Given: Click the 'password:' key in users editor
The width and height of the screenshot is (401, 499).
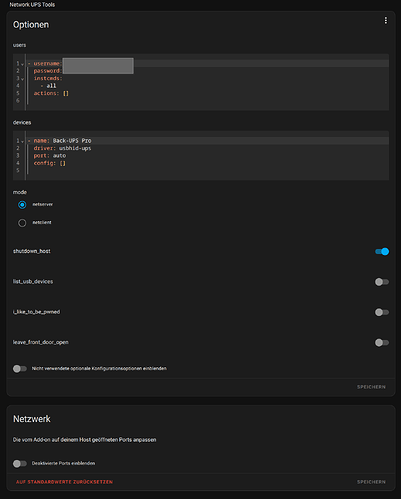Looking at the screenshot, I should [x=47, y=71].
